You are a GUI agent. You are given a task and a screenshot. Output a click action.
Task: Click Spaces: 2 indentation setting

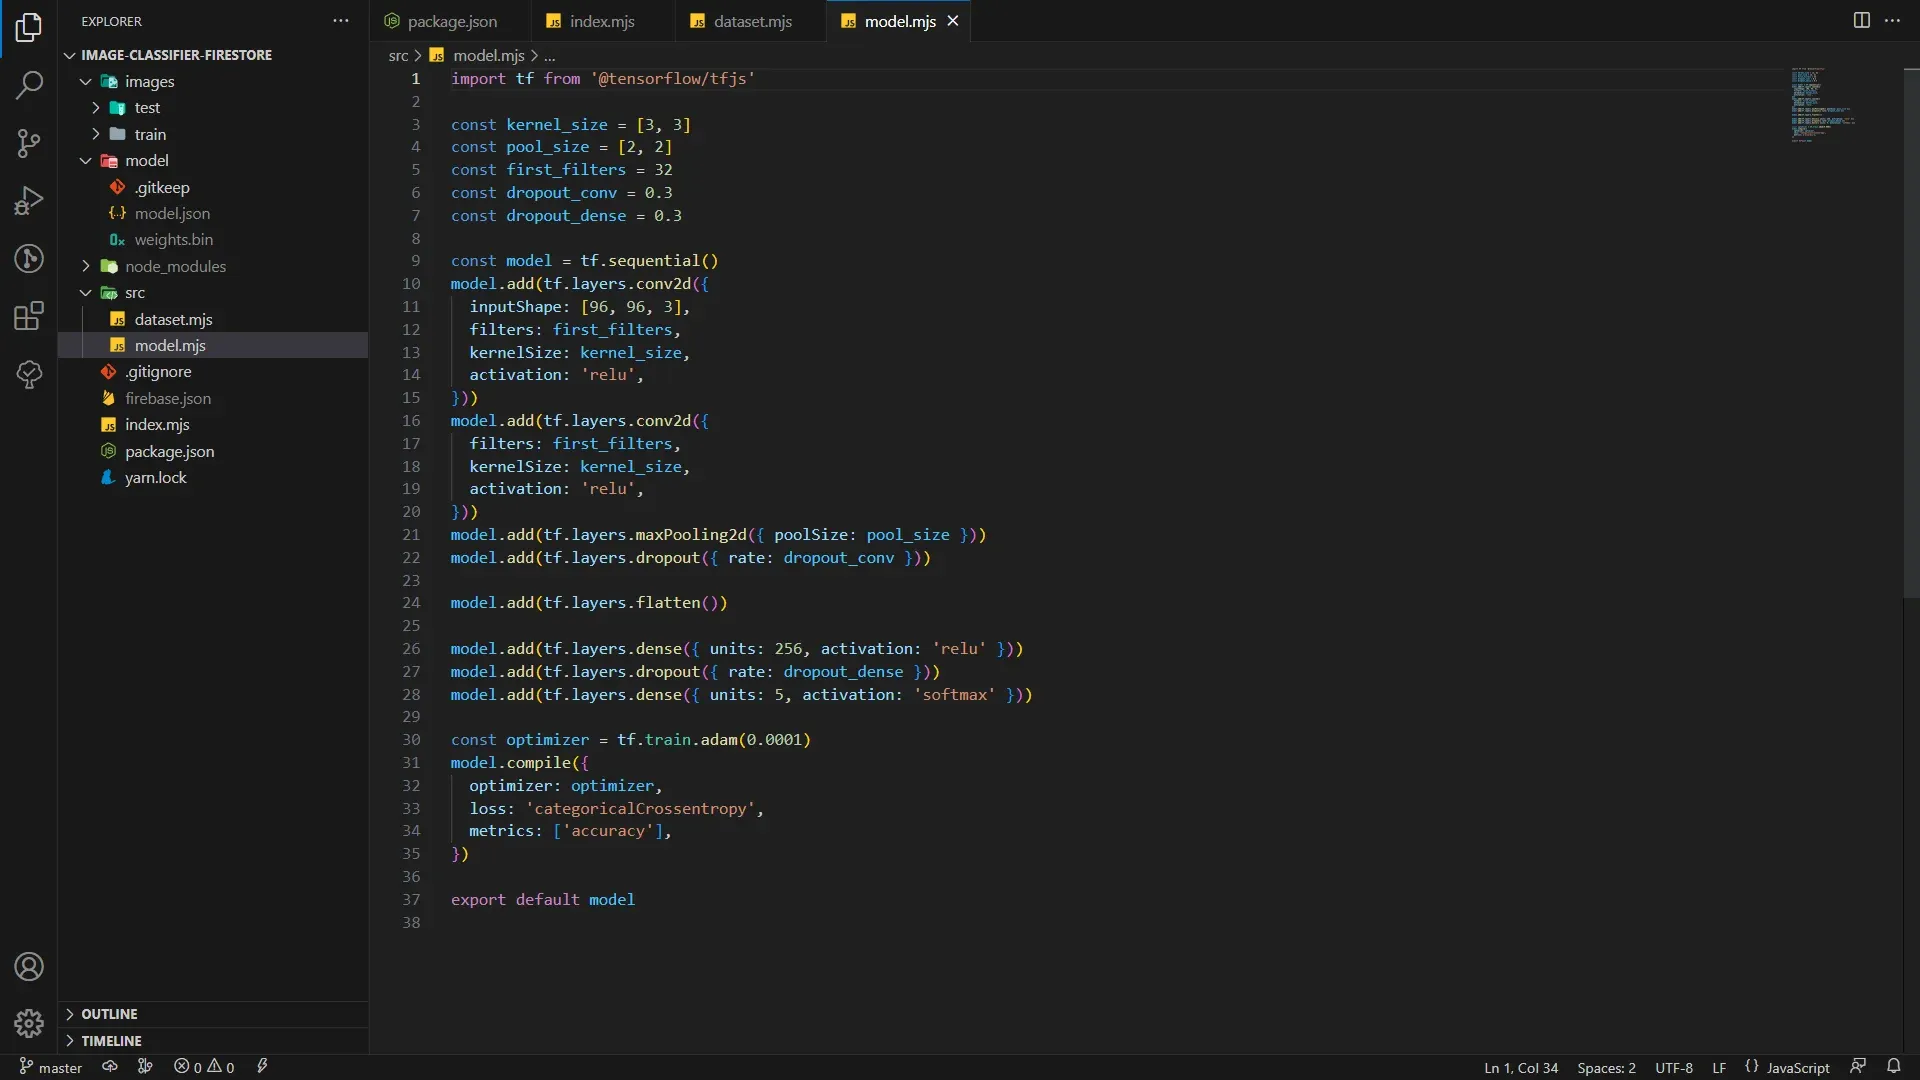point(1606,1067)
